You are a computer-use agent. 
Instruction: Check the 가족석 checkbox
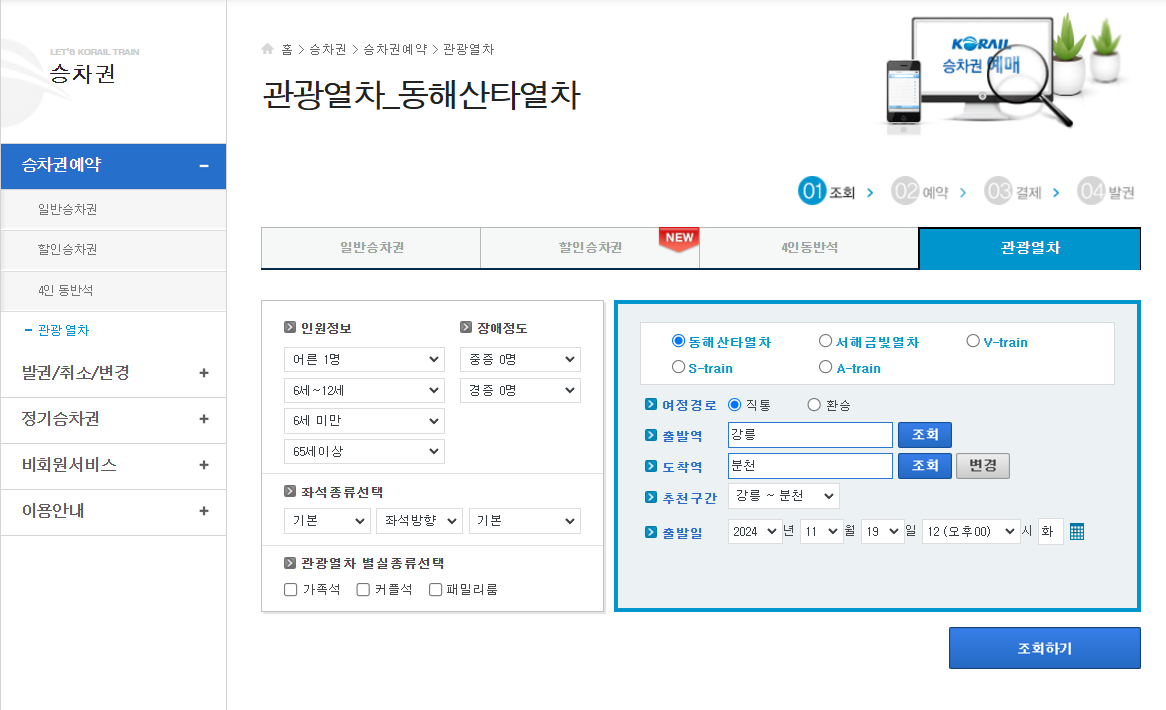(x=291, y=590)
